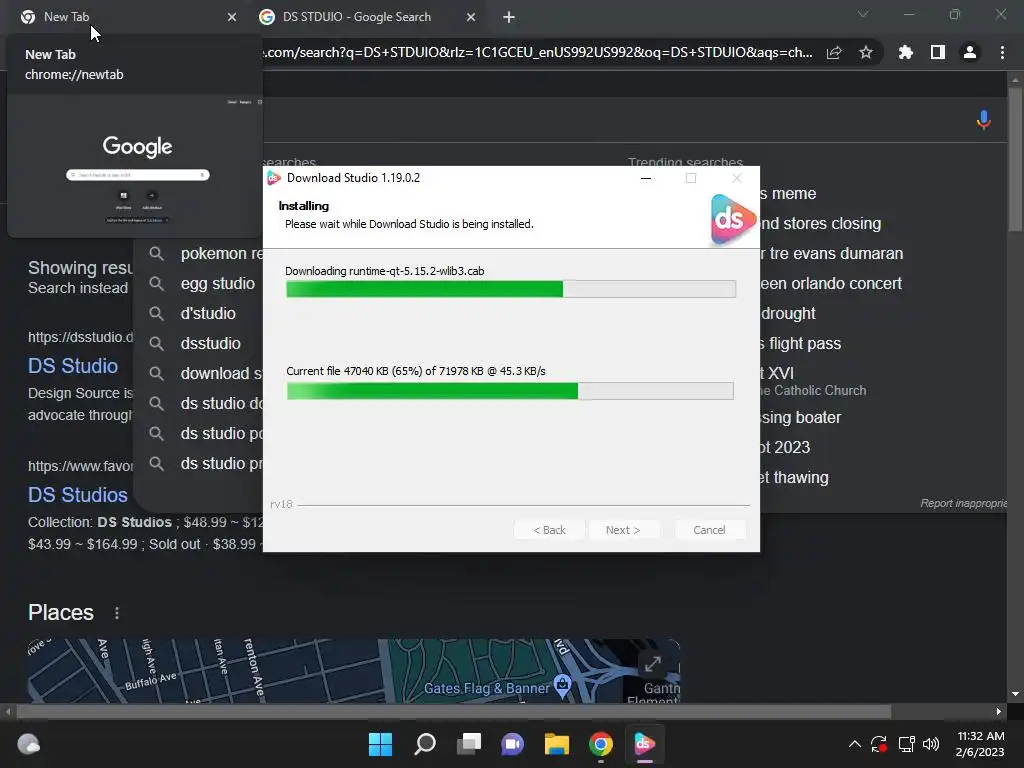The width and height of the screenshot is (1024, 768).
Task: Click the Chrome taskbar icon
Action: click(601, 744)
